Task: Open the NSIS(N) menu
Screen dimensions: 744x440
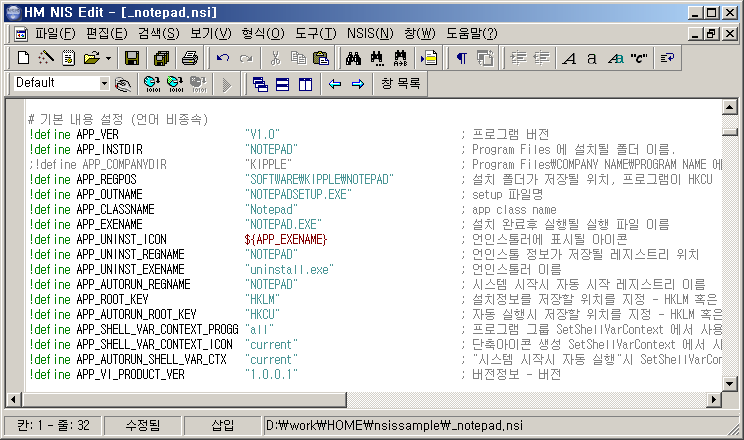Action: pos(369,33)
